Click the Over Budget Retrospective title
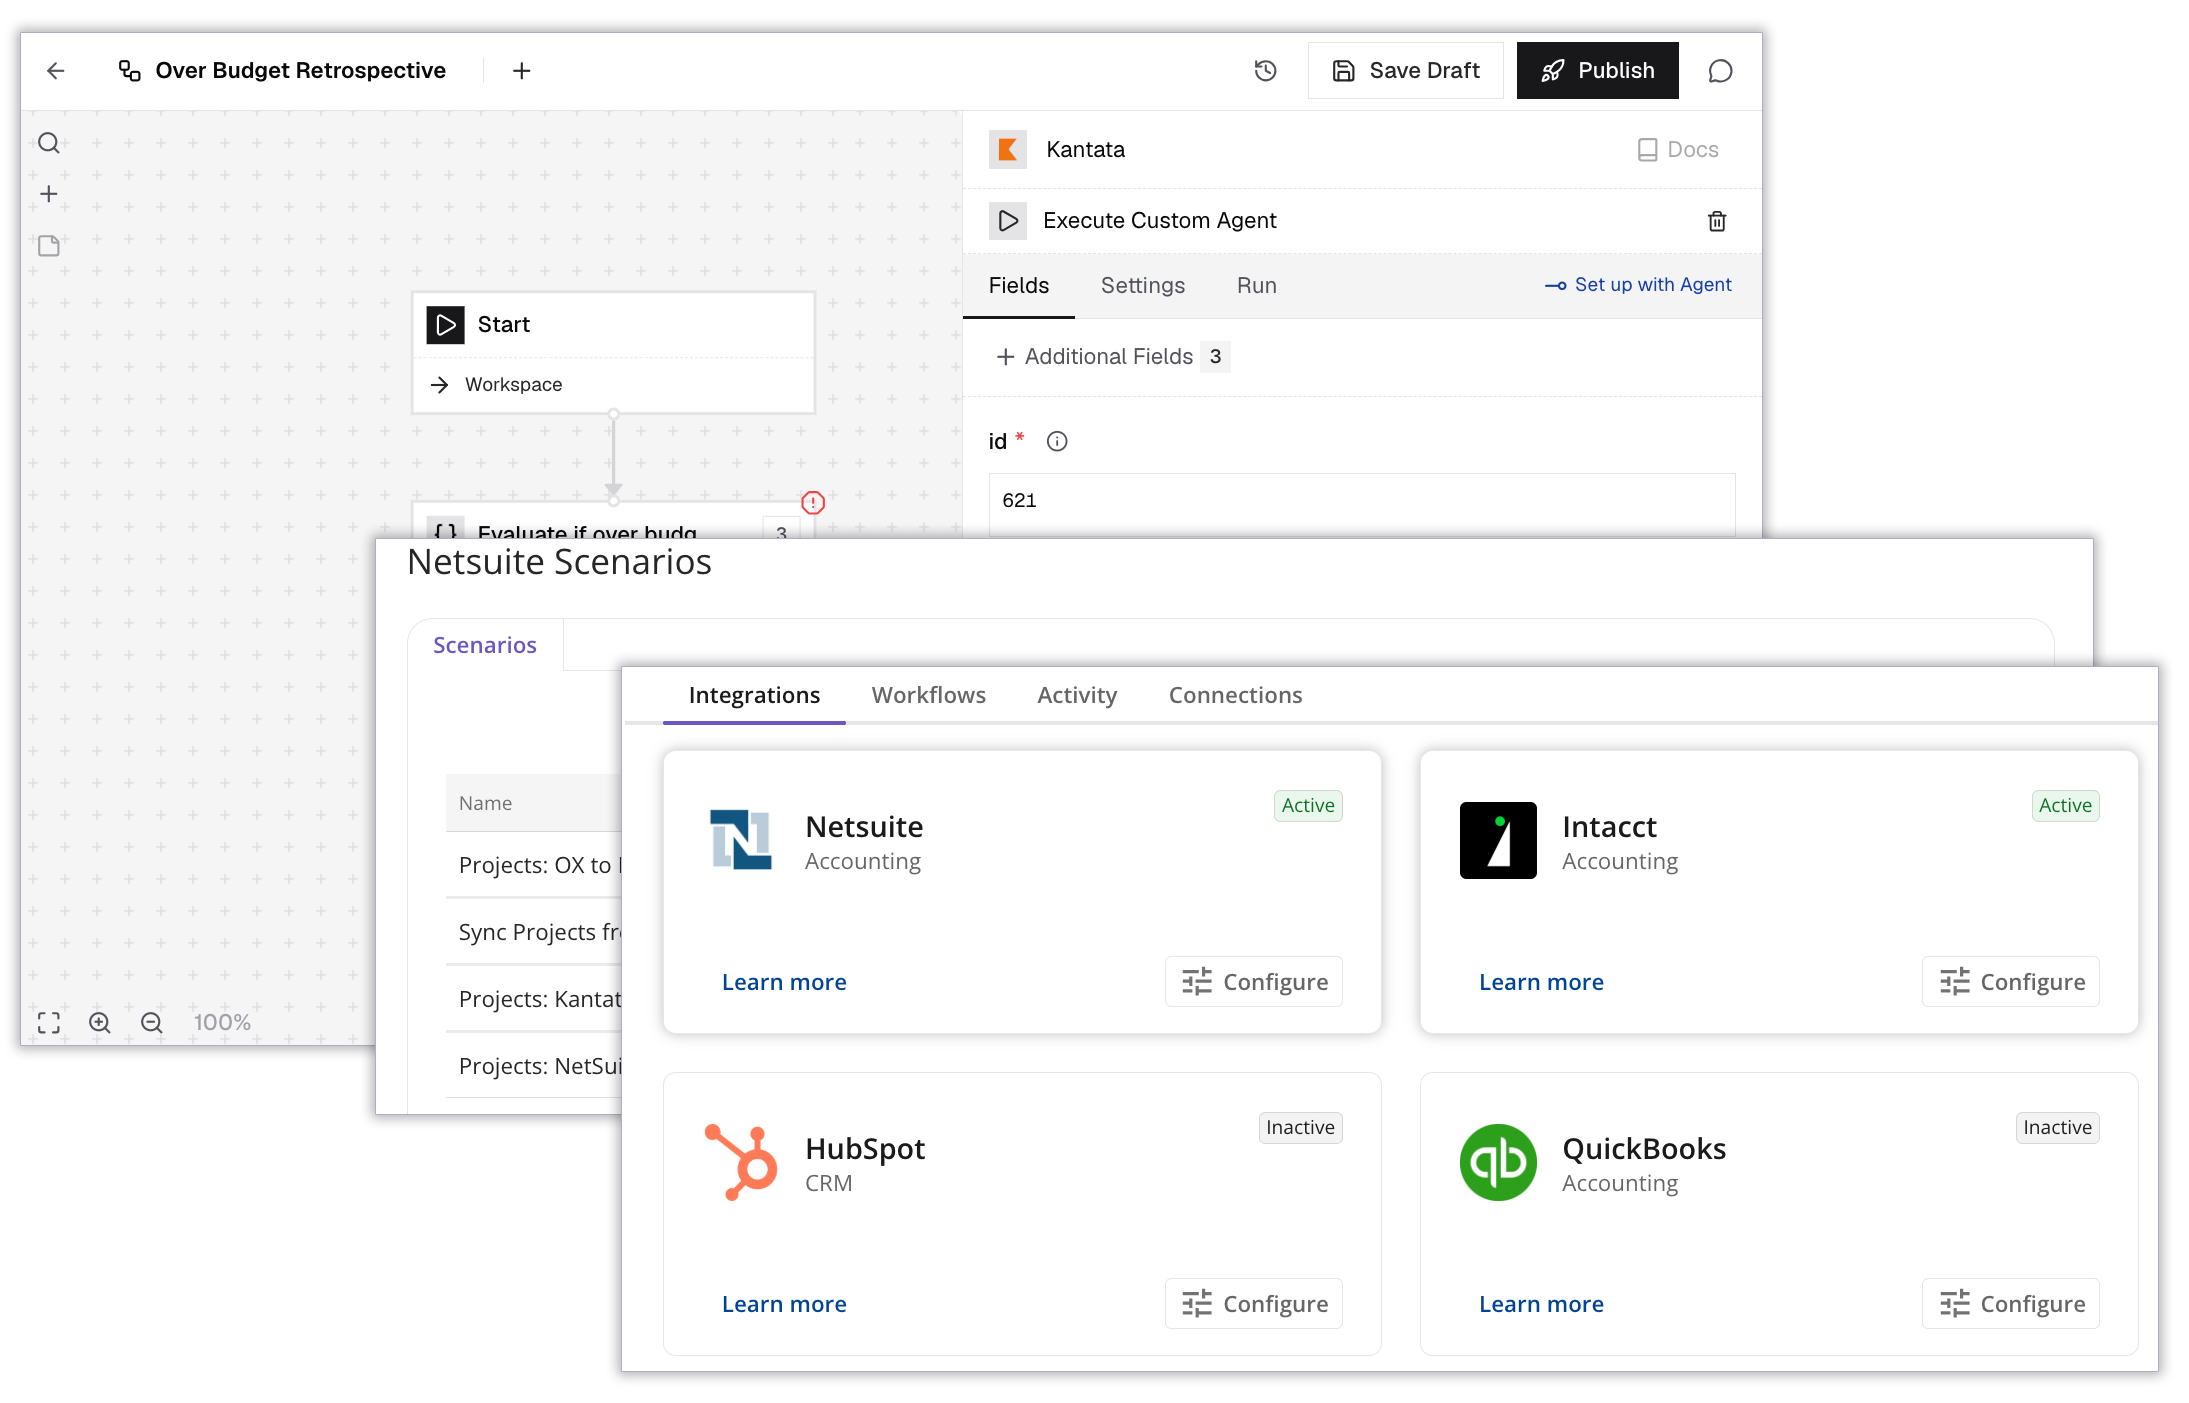This screenshot has width=2189, height=1403. tap(300, 71)
